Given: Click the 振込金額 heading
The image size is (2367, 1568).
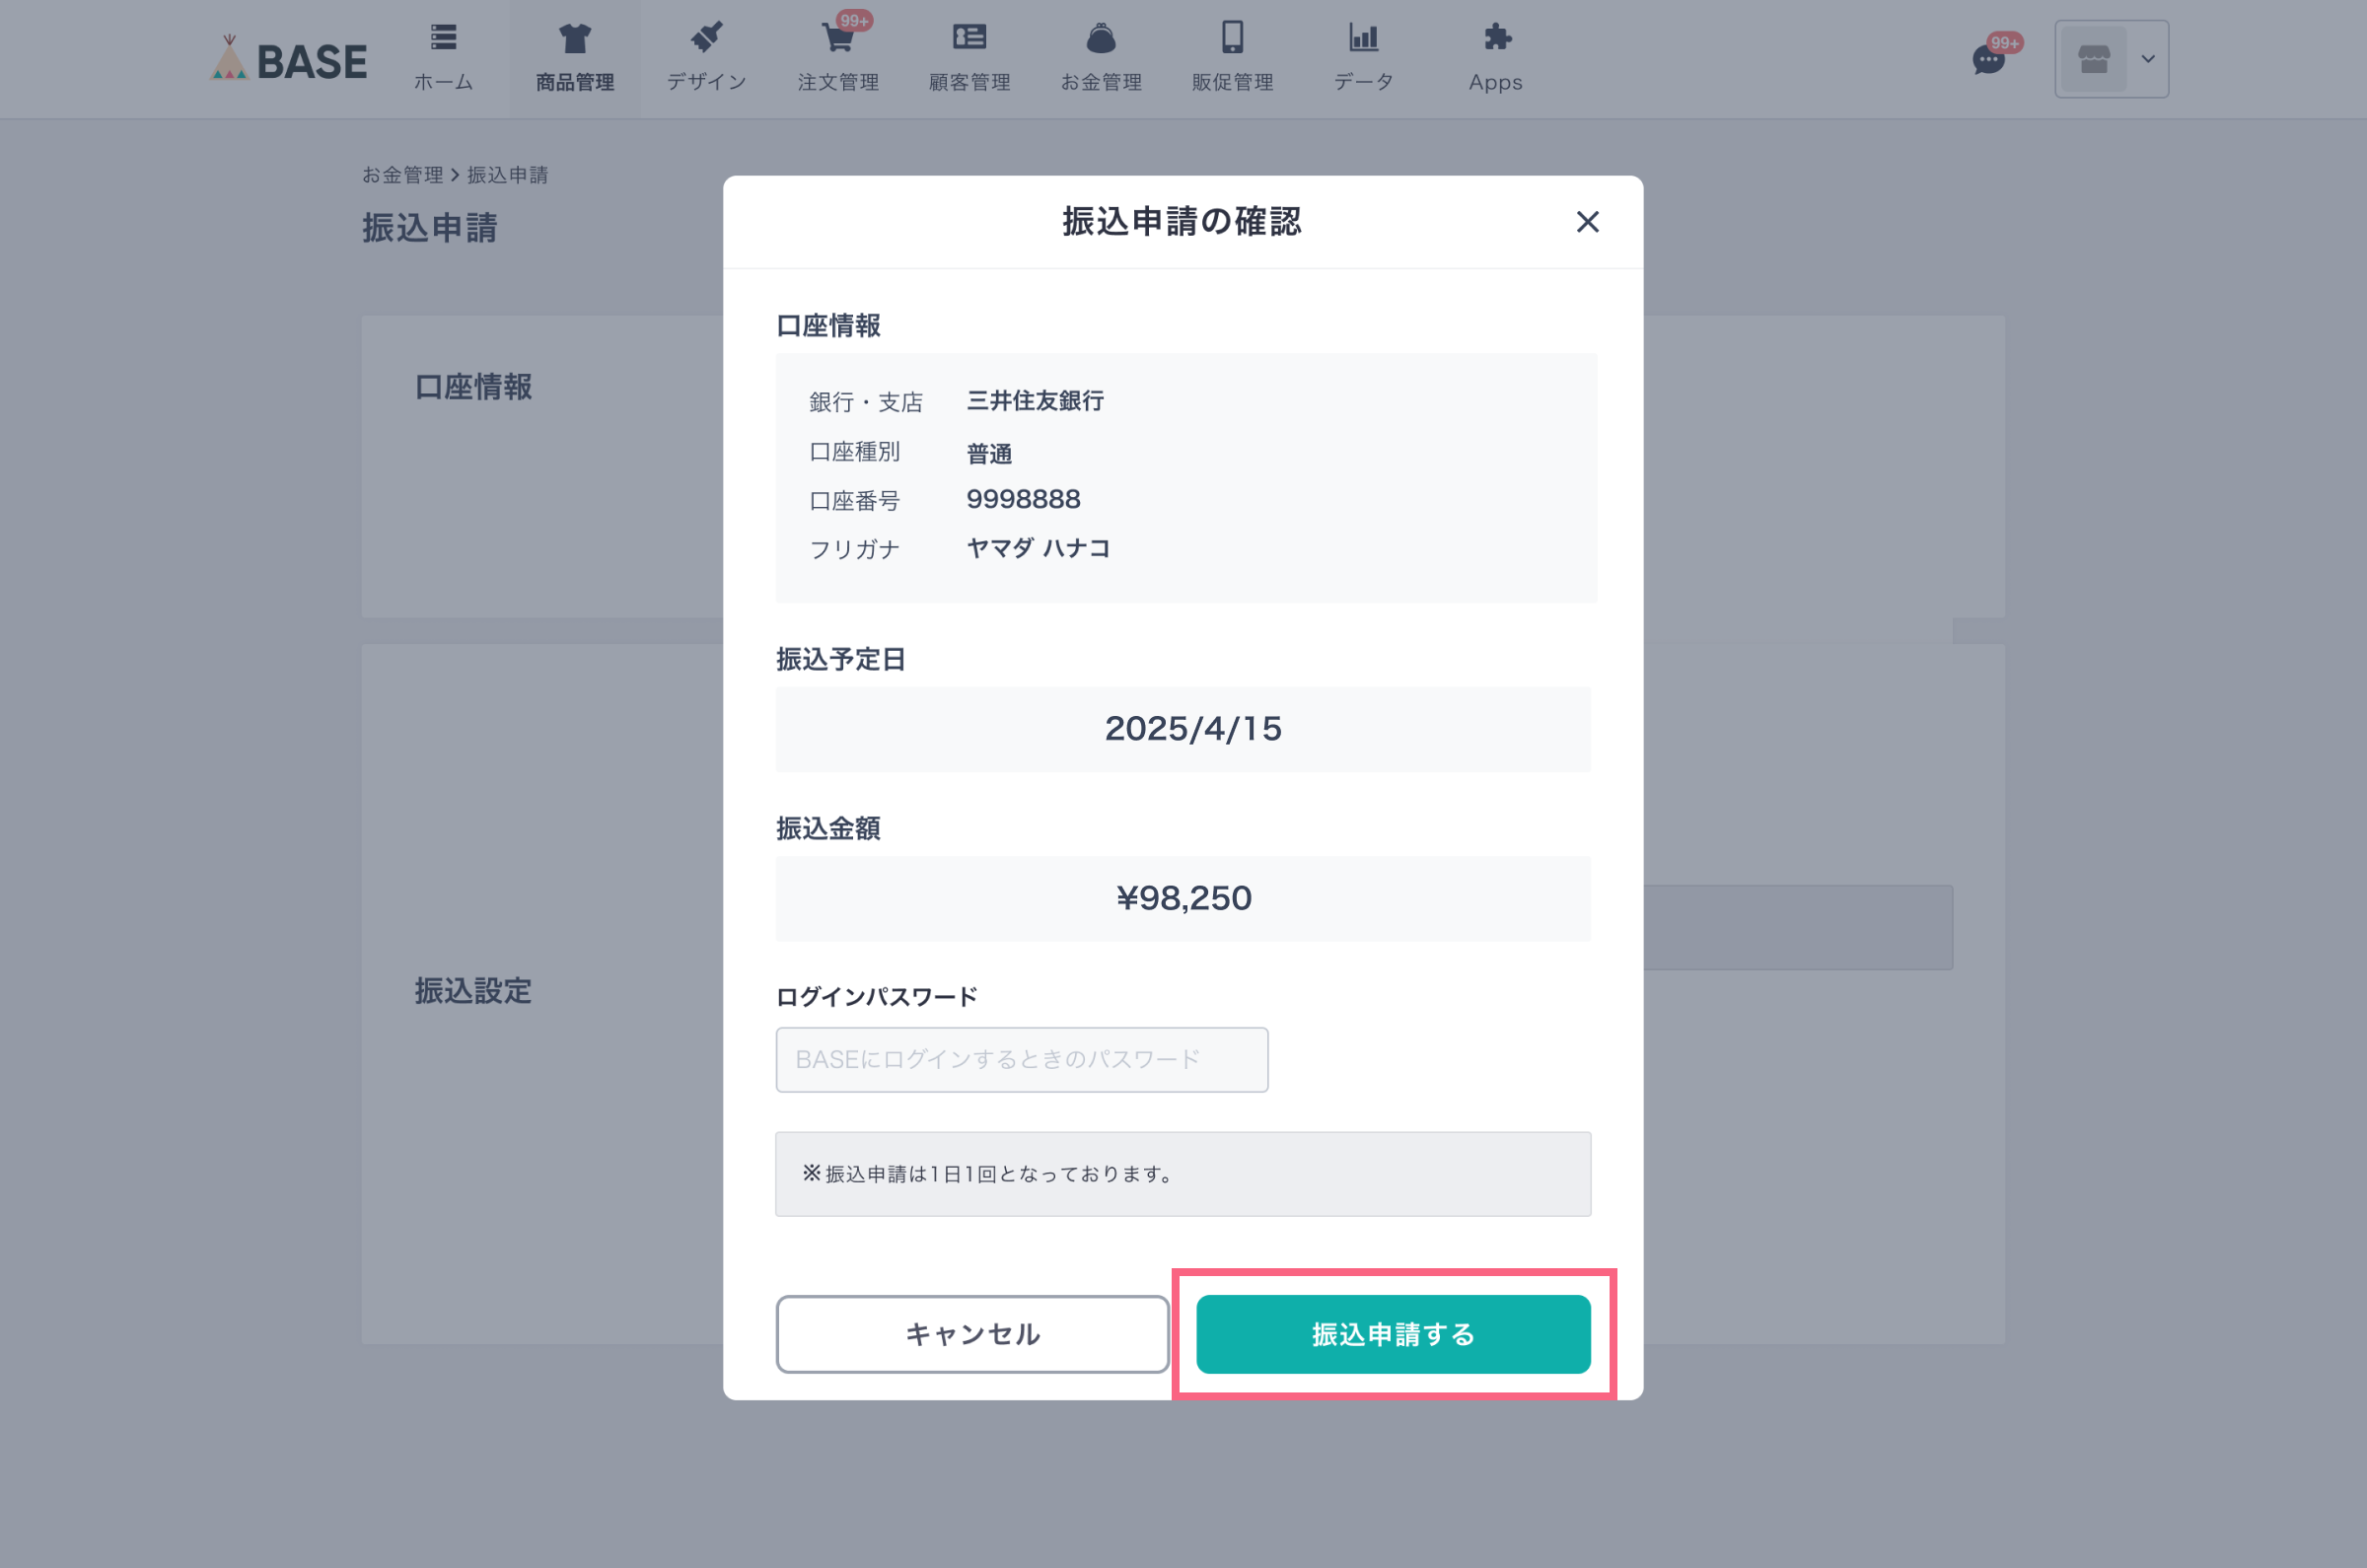Looking at the screenshot, I should point(828,829).
